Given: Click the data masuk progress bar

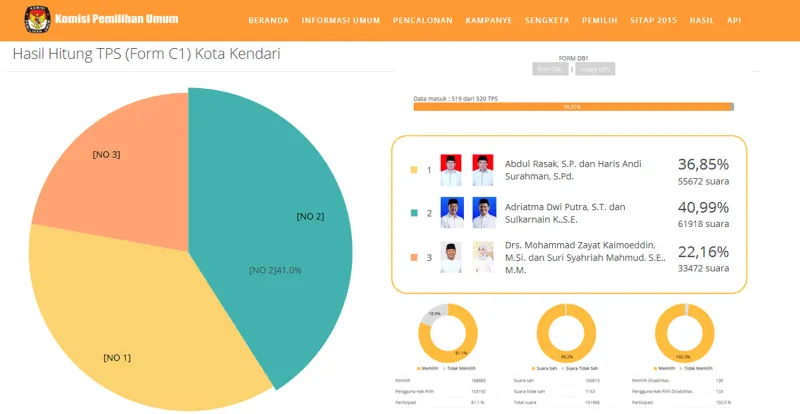Looking at the screenshot, I should tap(573, 106).
